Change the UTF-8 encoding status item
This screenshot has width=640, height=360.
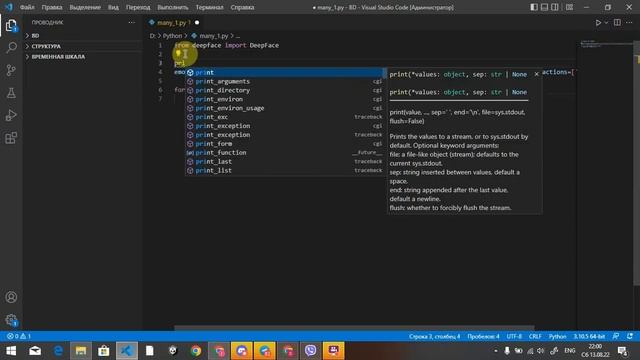click(514, 336)
